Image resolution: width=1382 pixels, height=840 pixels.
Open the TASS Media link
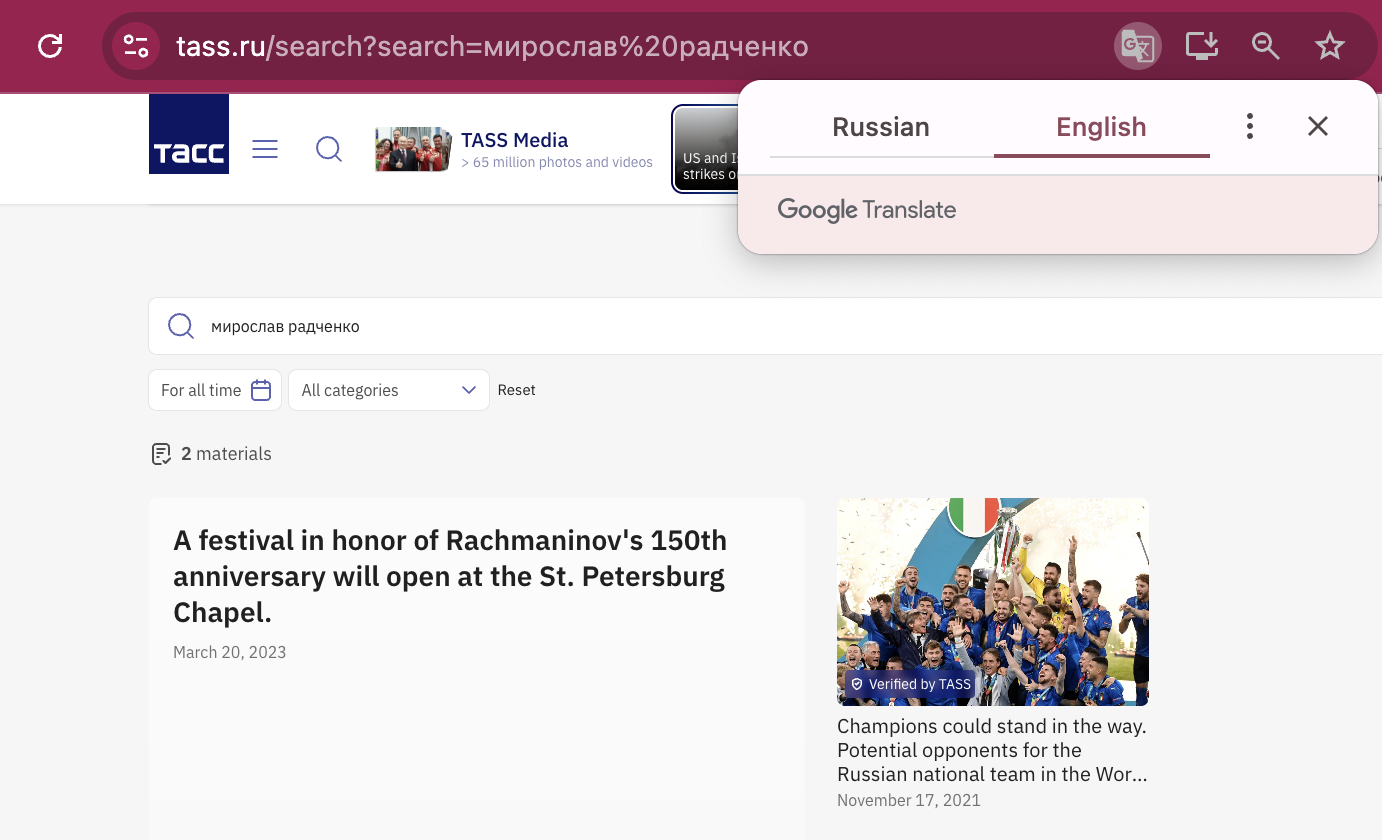[514, 140]
